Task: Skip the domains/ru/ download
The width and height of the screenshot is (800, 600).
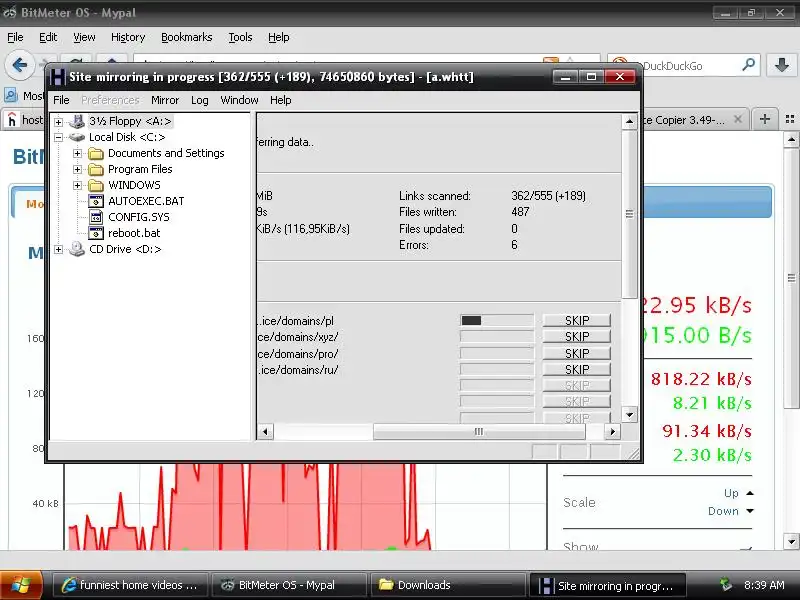Action: [577, 369]
